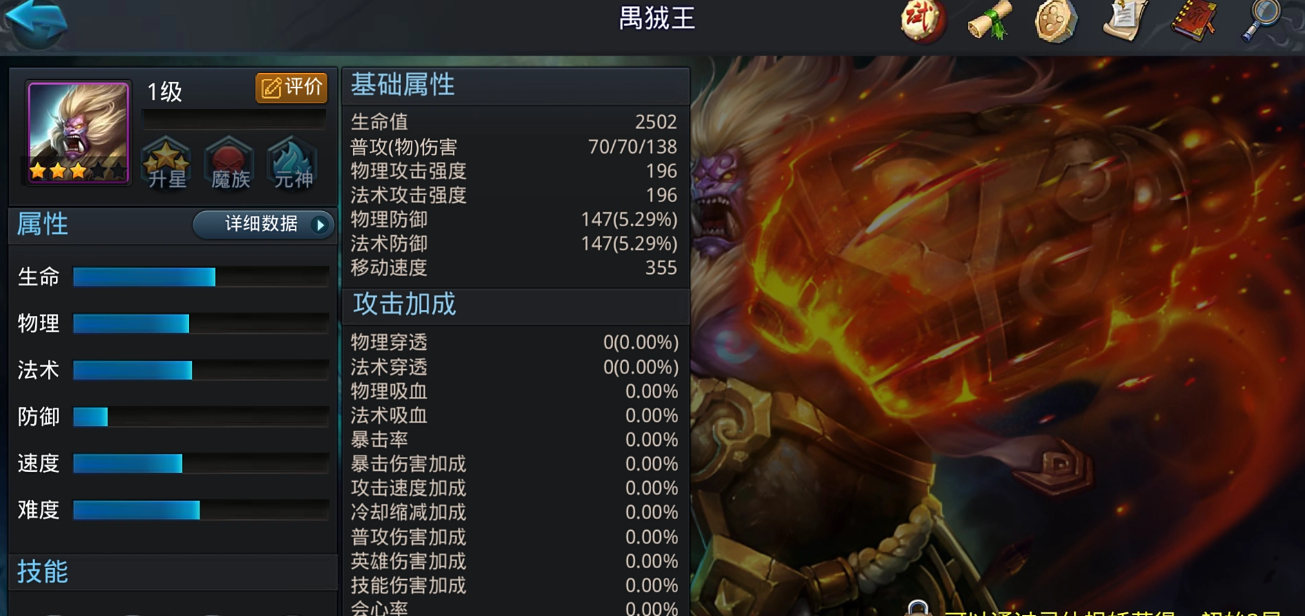Click the magnifying glass search icon
Image resolution: width=1305 pixels, height=616 pixels.
click(x=1261, y=20)
